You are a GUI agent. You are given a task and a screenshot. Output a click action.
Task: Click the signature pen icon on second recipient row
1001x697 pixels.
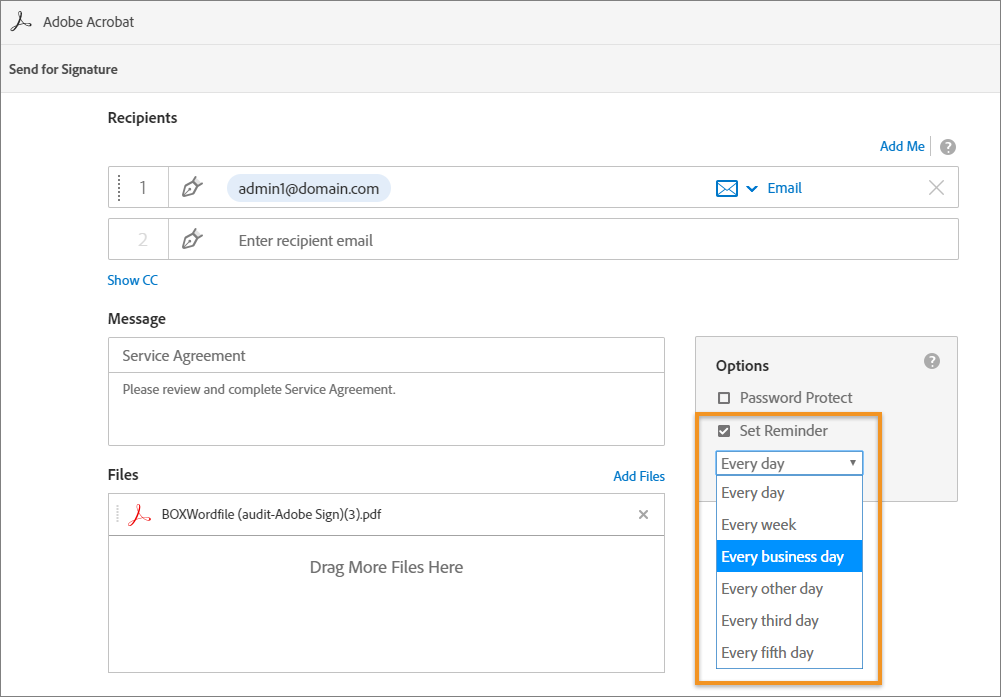coord(192,239)
